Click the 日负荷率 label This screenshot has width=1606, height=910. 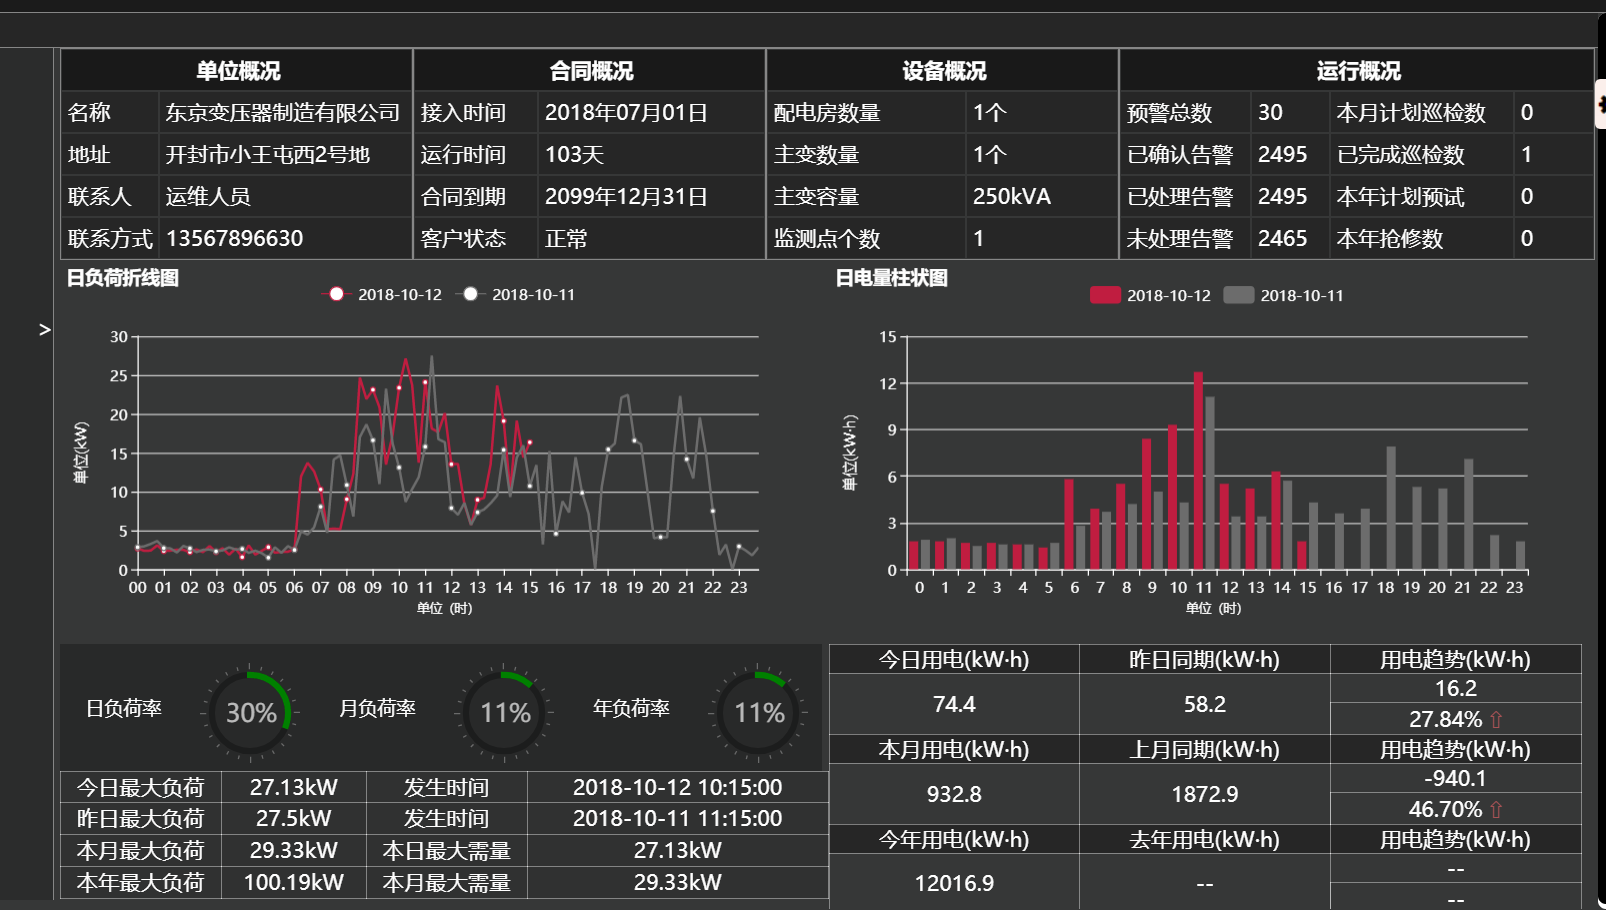coord(123,708)
